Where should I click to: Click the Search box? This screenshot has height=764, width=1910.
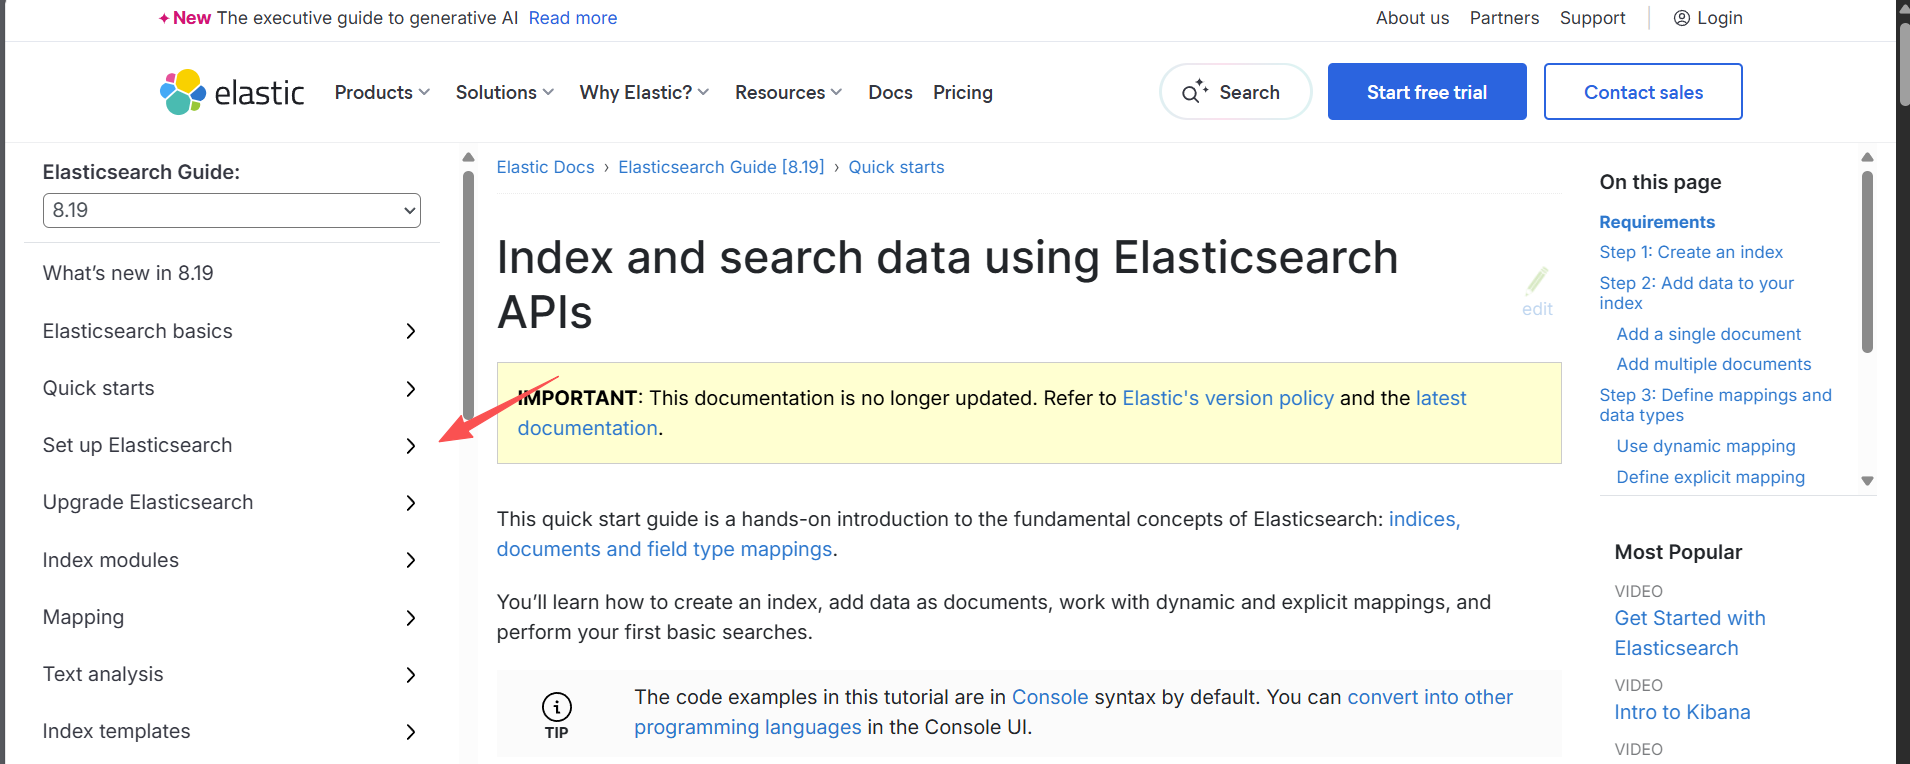[1235, 92]
